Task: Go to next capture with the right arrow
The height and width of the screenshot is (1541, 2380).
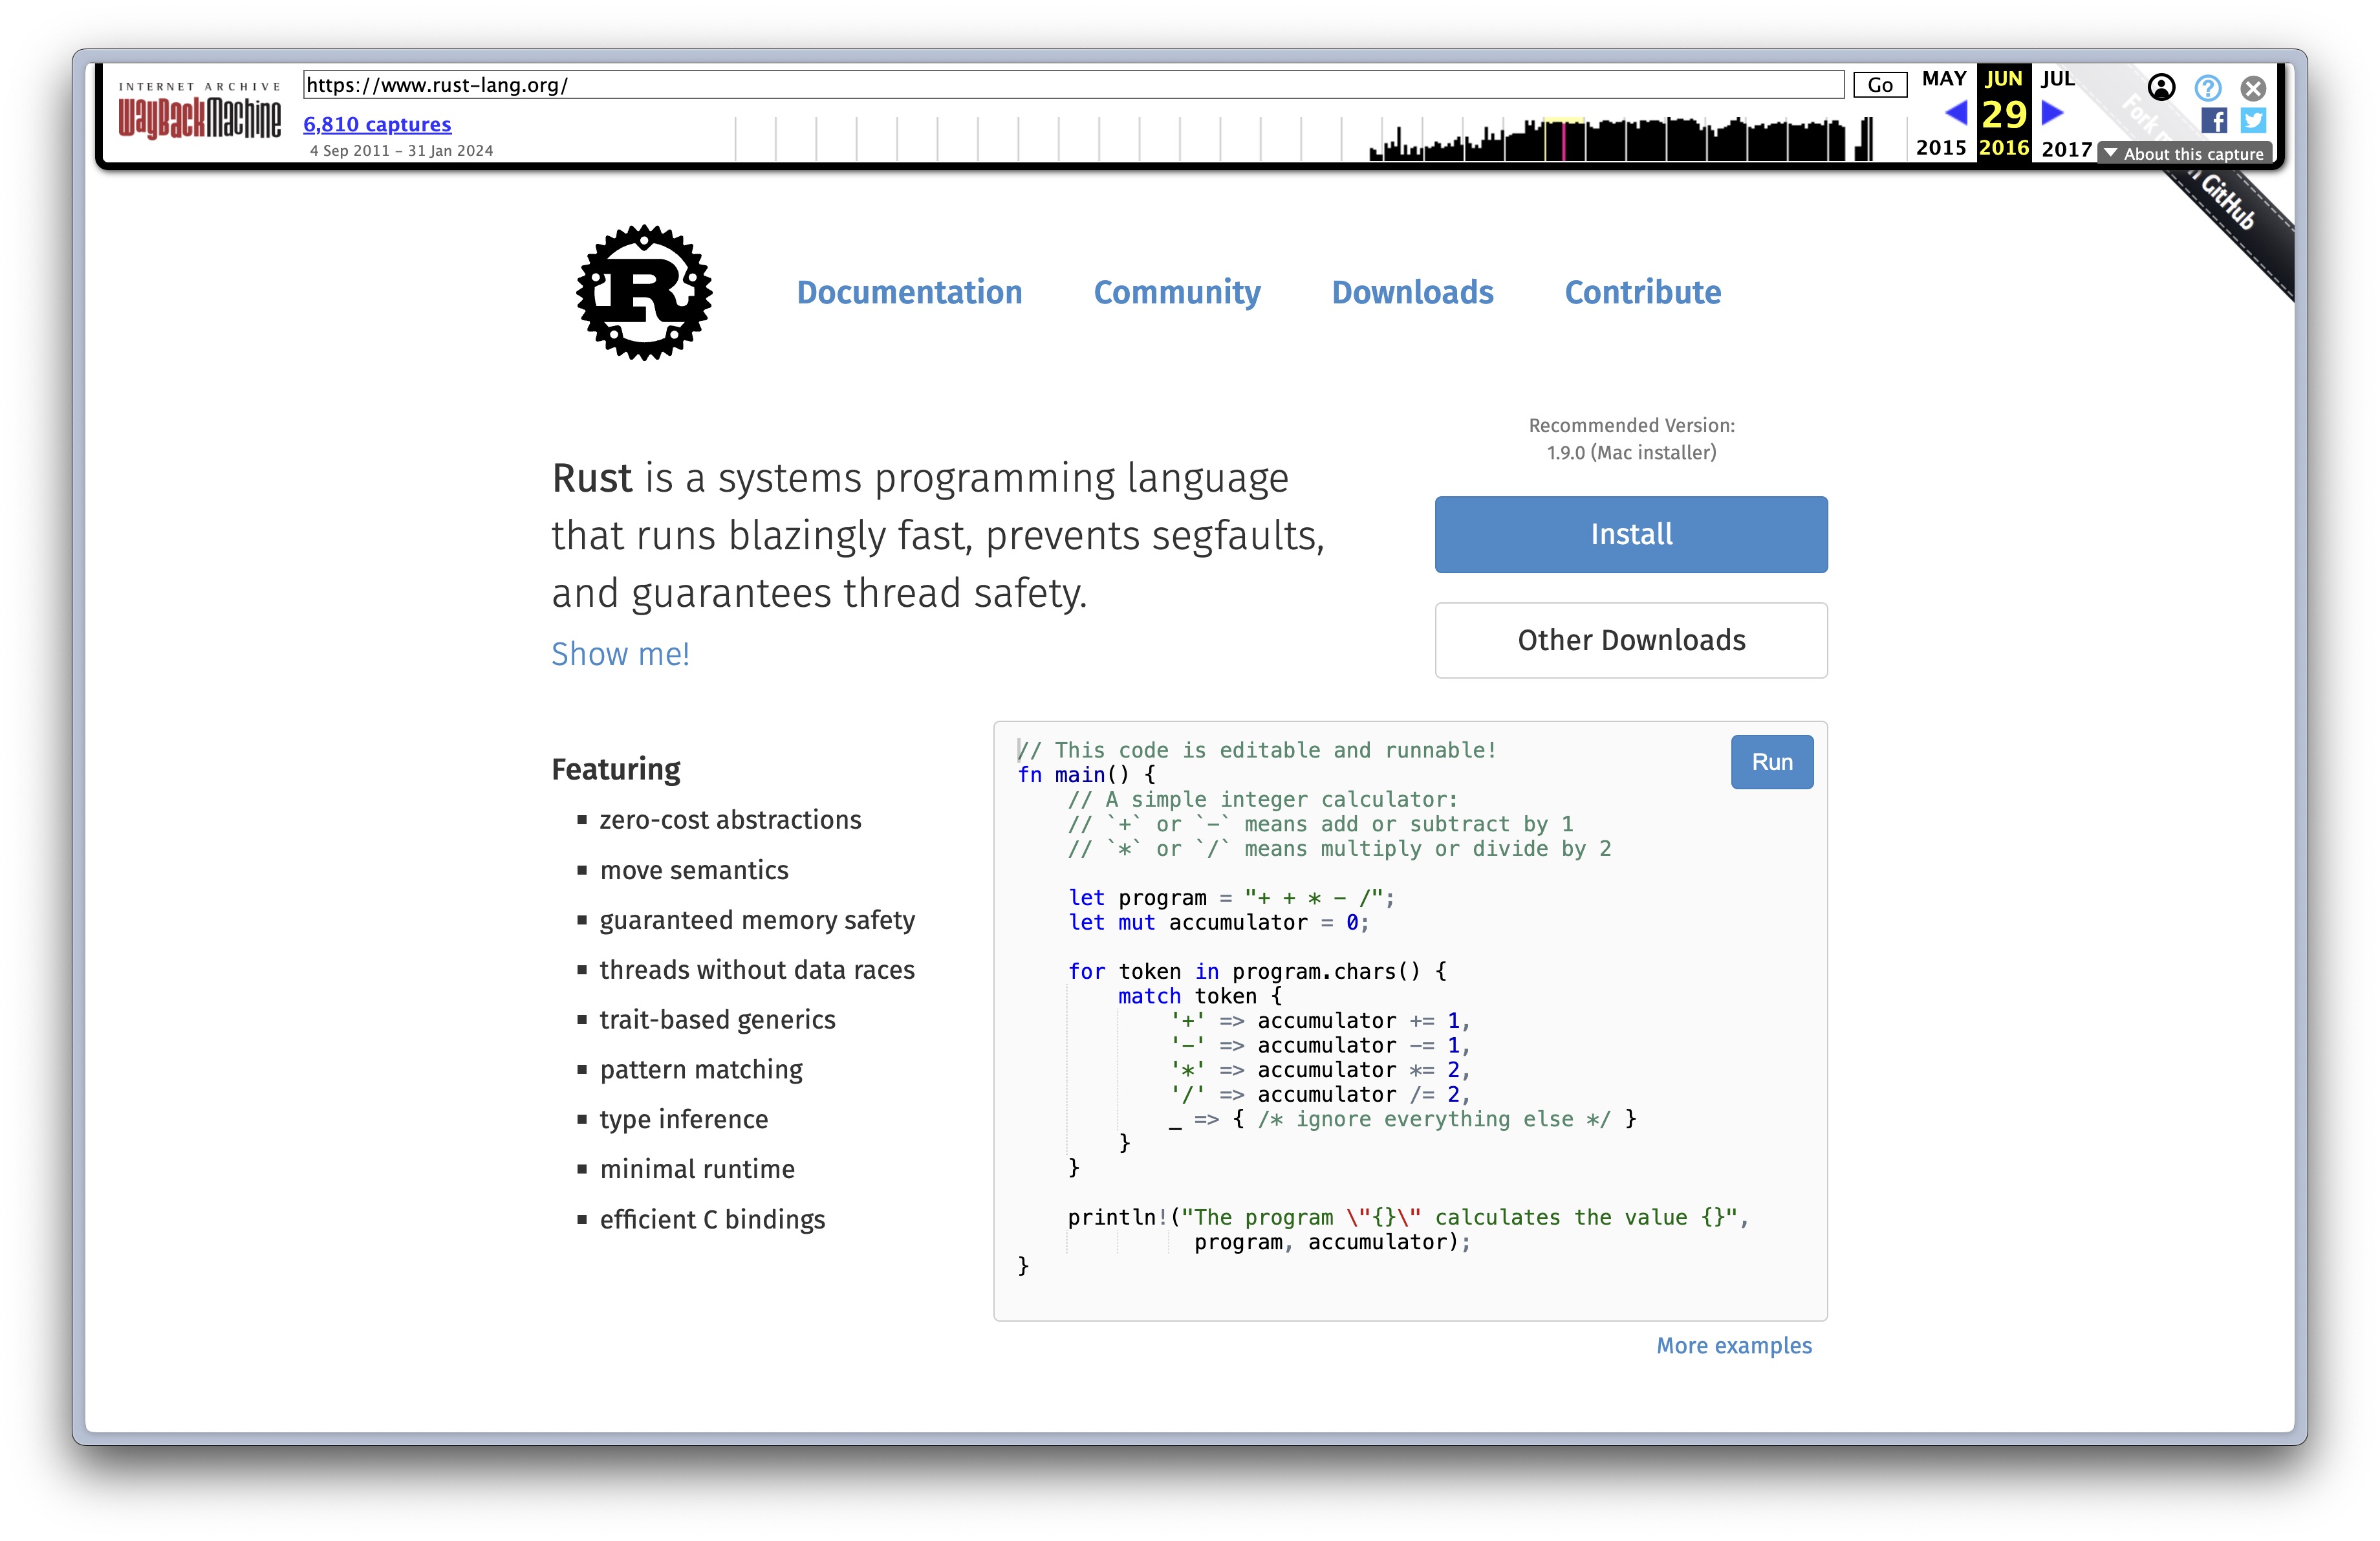Action: 2051,115
